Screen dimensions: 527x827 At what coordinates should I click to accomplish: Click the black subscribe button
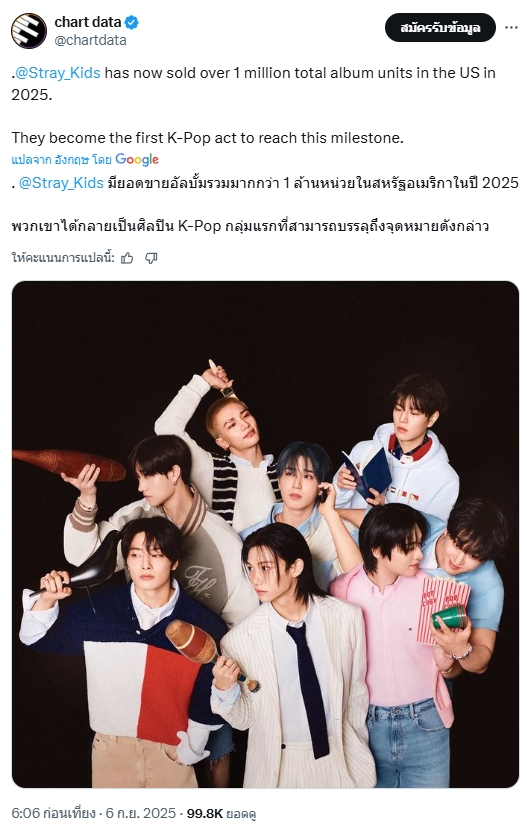(x=440, y=27)
